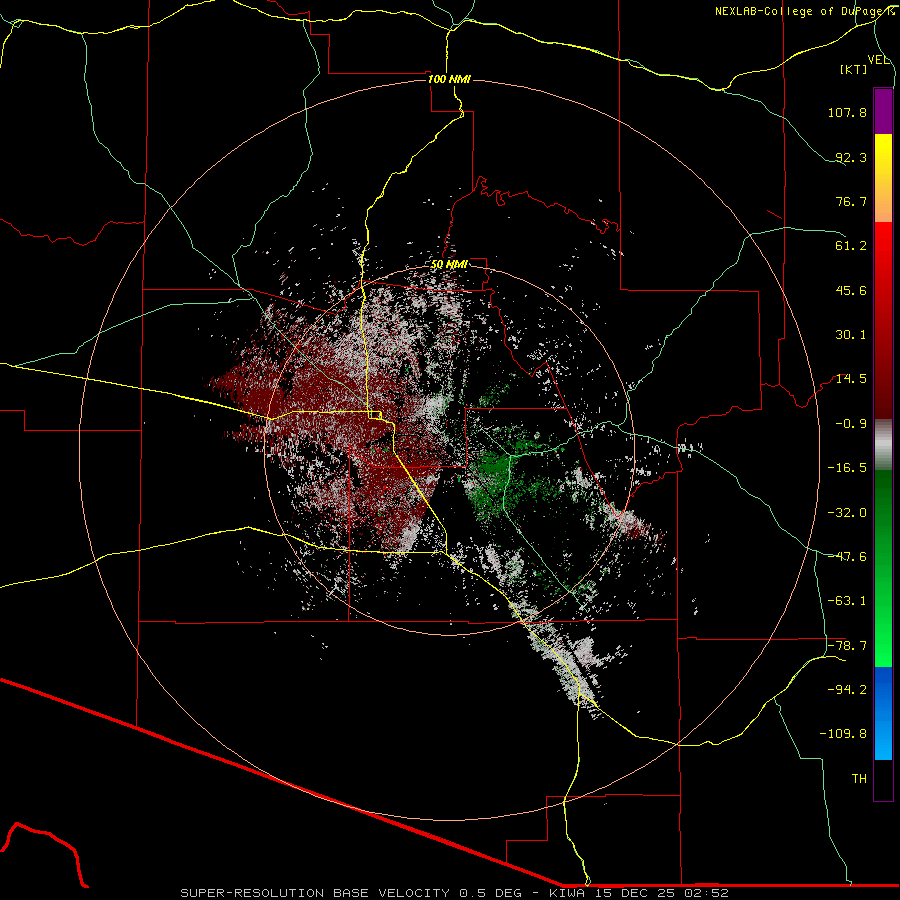The image size is (900, 900).
Task: Click the VEL legend title
Action: 879,60
